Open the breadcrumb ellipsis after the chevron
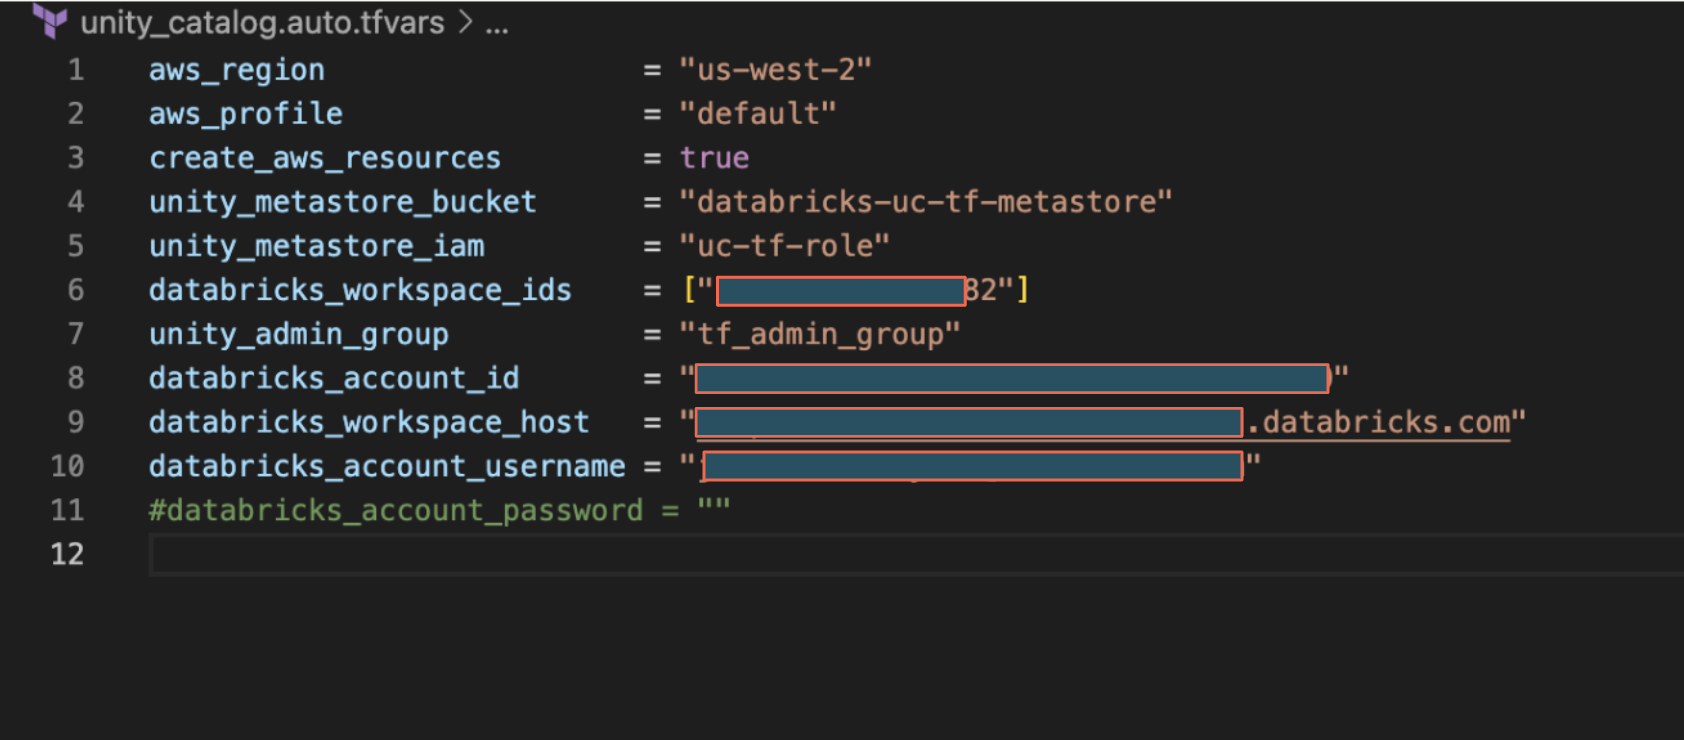This screenshot has width=1684, height=740. pyautogui.click(x=497, y=24)
